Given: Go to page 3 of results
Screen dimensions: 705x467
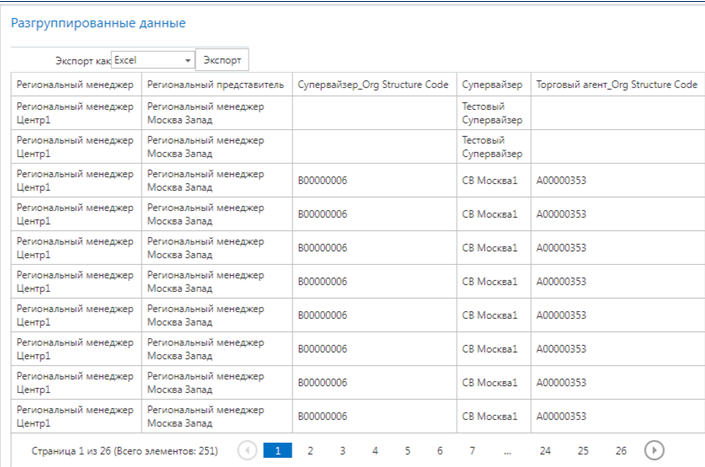Looking at the screenshot, I should pos(343,451).
